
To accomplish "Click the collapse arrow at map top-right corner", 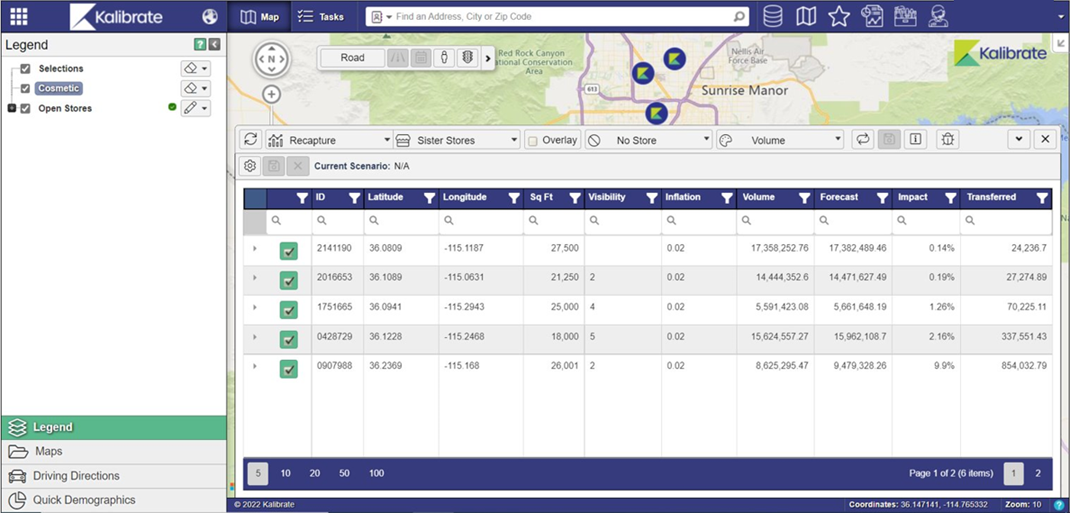I will pyautogui.click(x=1062, y=44).
